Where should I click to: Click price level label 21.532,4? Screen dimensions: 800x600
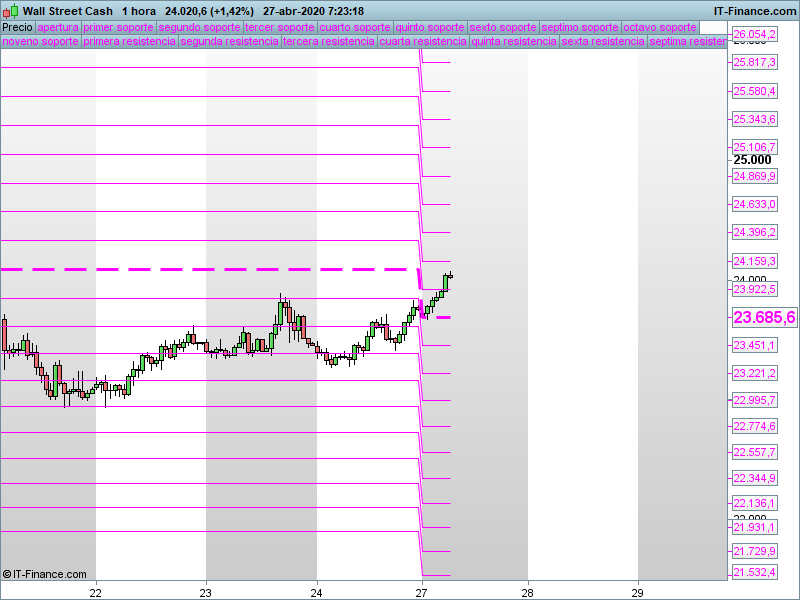point(755,572)
